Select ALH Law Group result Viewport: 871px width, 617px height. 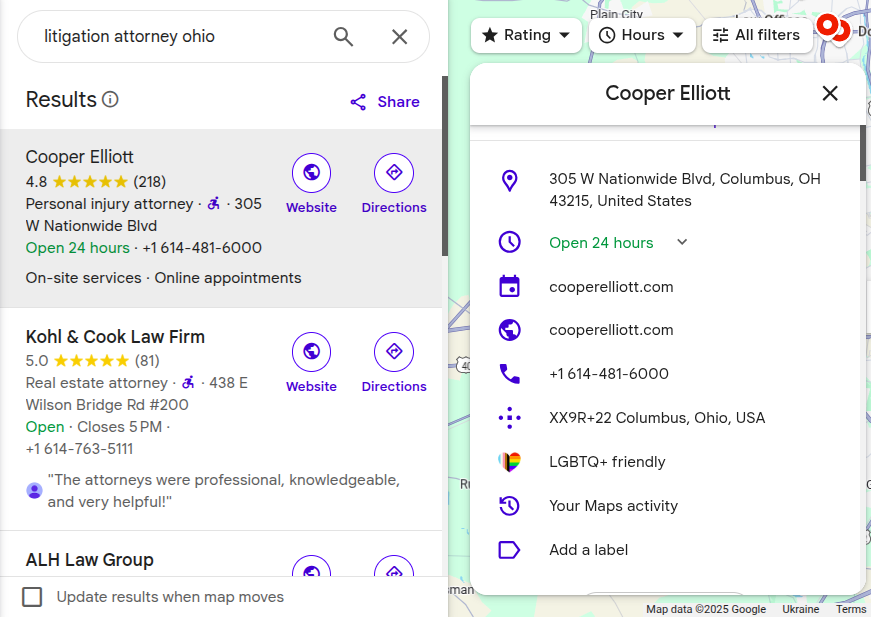pos(89,560)
